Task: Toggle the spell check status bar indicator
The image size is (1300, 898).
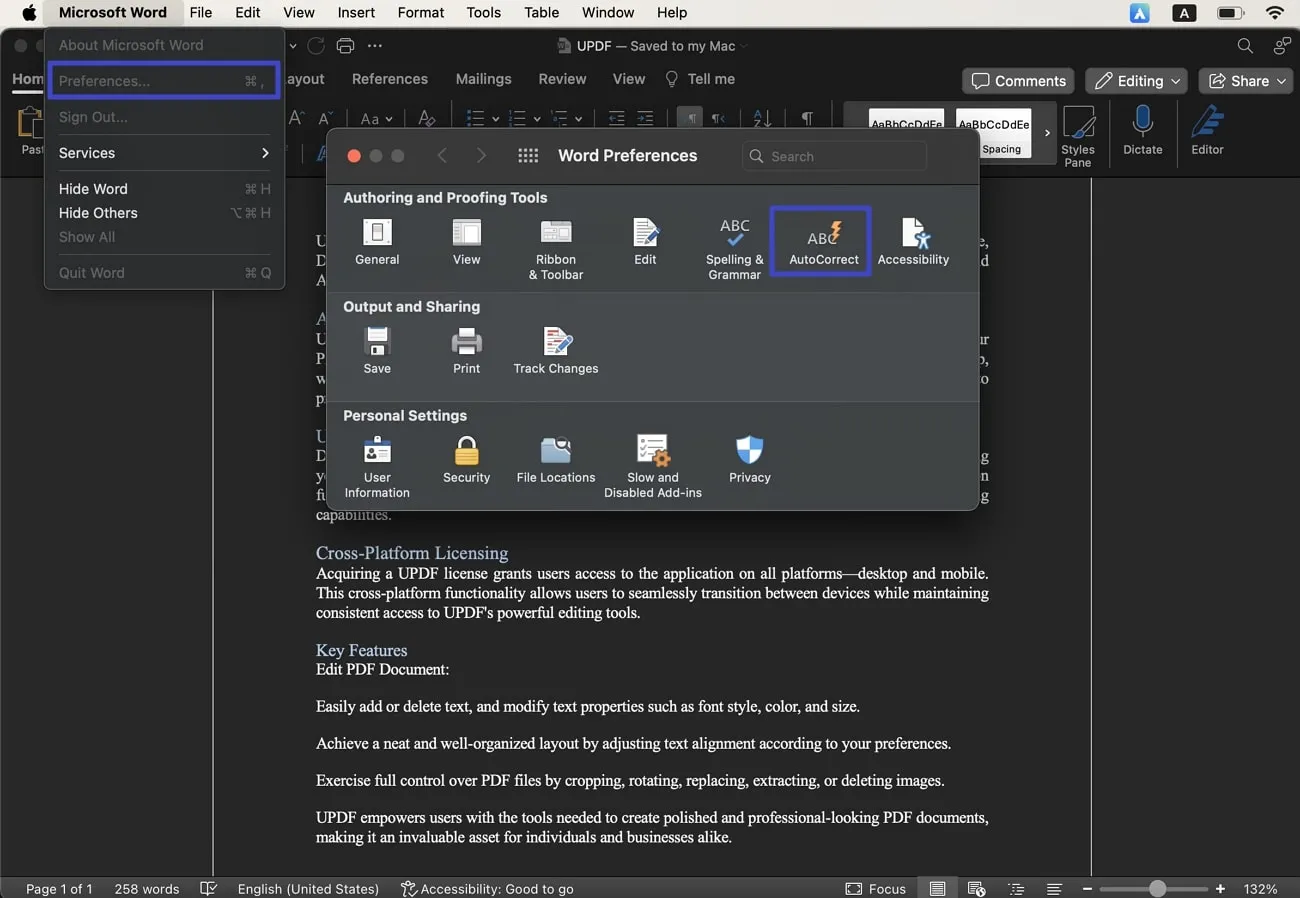Action: [x=208, y=888]
